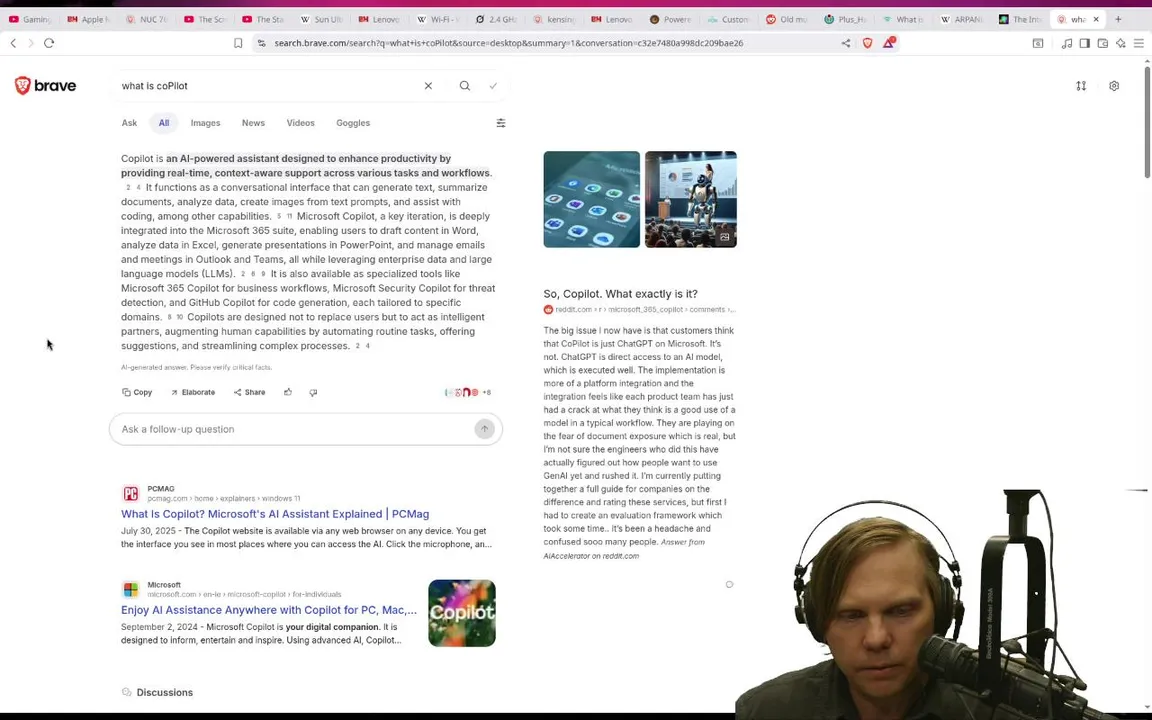Switch to the Apple browser tab
The image size is (1152, 720).
point(88,19)
